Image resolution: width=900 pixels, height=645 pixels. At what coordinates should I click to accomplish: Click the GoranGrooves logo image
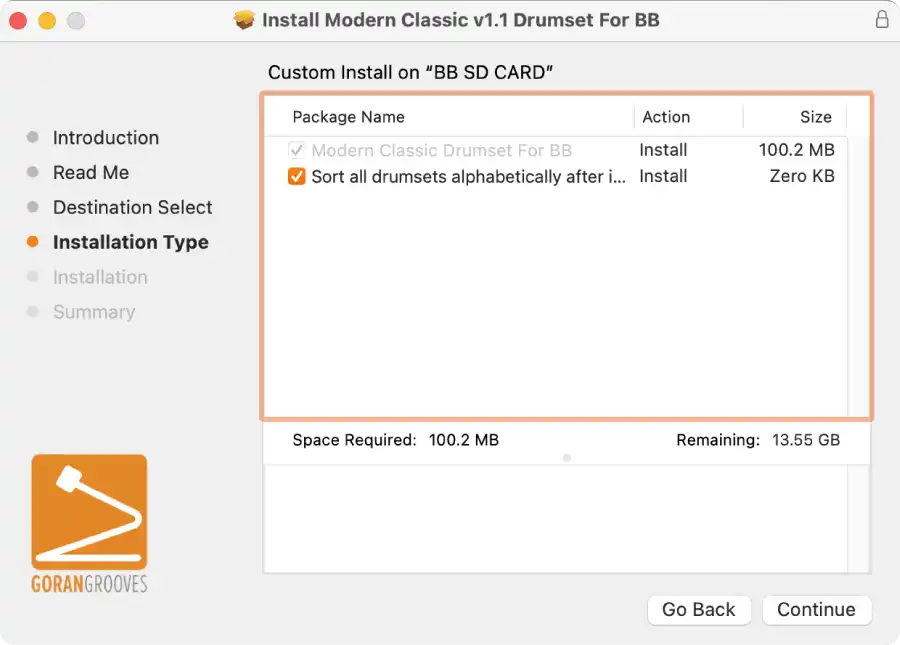(x=90, y=523)
